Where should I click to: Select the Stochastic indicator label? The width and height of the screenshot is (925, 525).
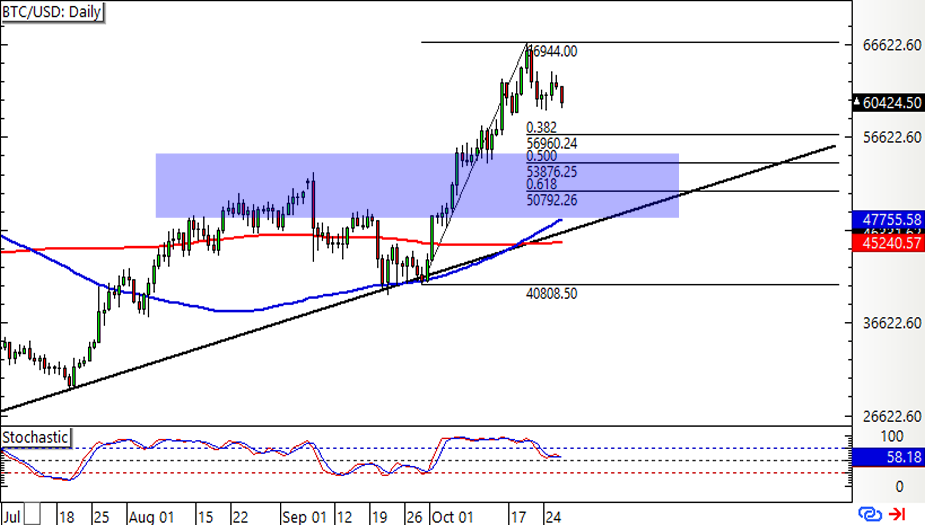(x=35, y=437)
